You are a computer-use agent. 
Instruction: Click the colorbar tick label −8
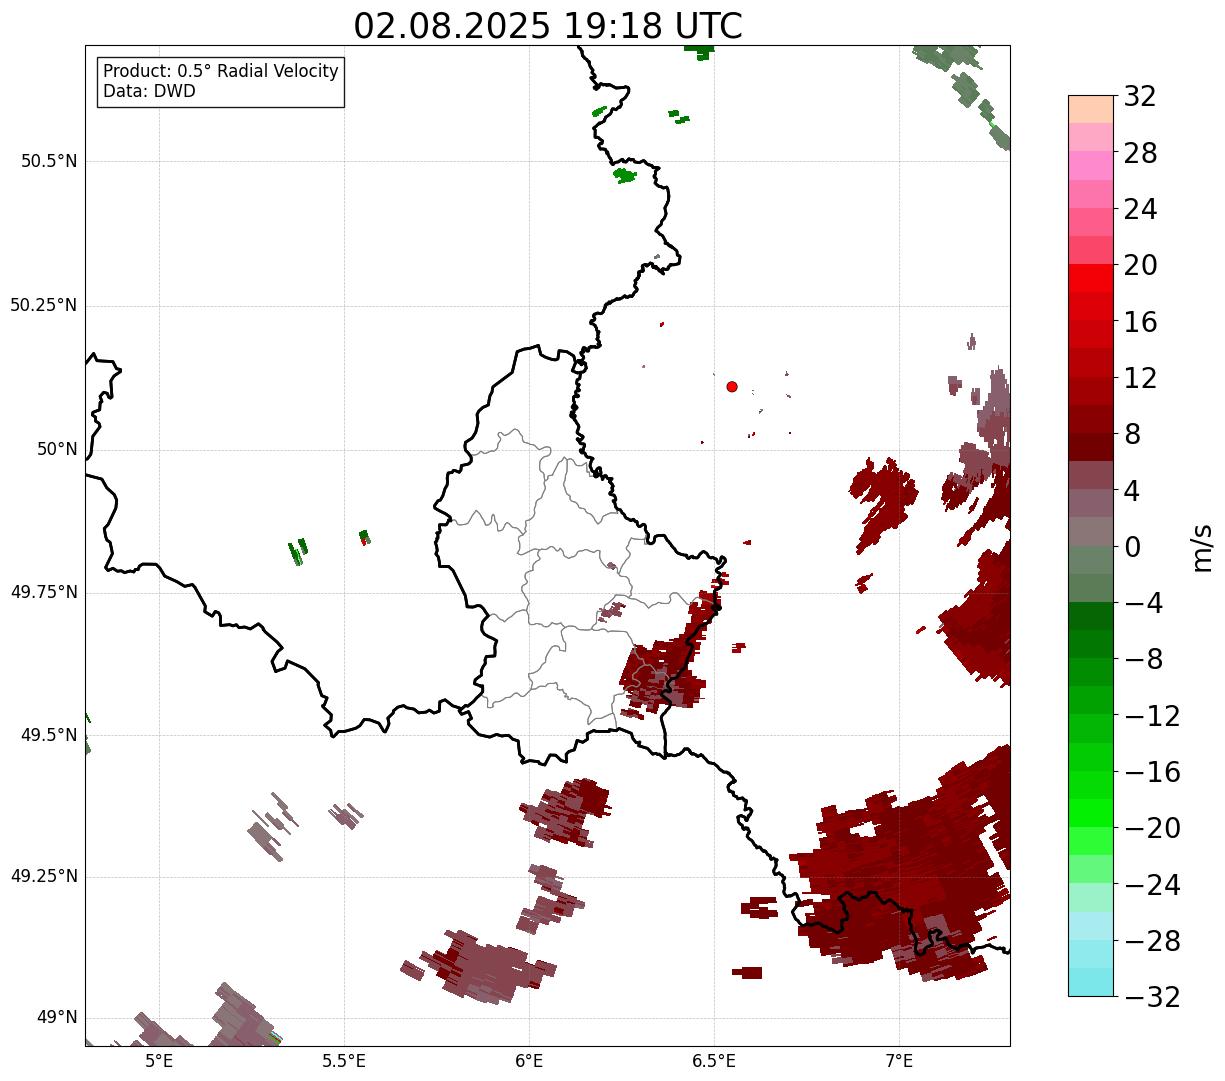[1142, 660]
